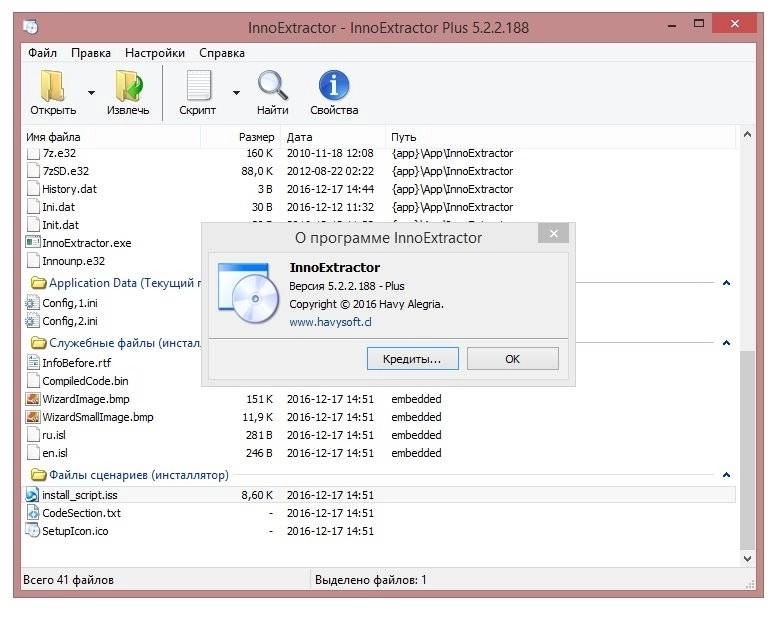Click the Innounp.e32 file icon
The width and height of the screenshot is (781, 617).
tap(33, 261)
